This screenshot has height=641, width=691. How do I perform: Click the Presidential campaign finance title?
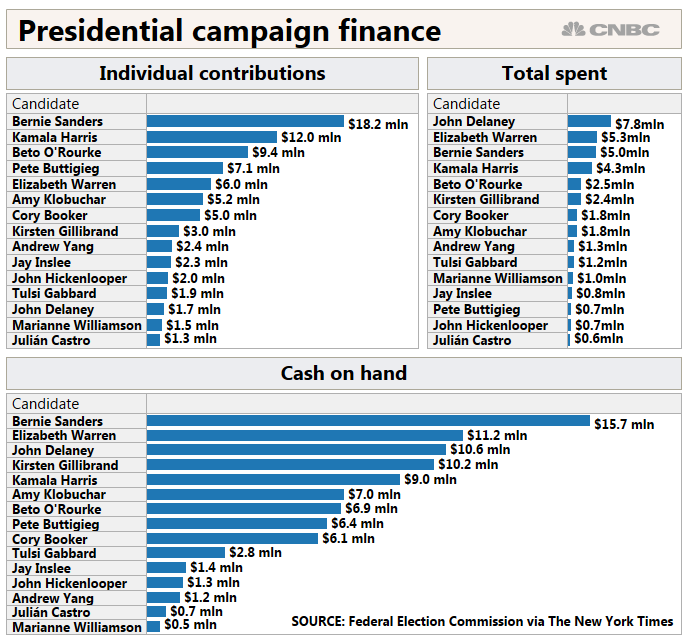coord(230,31)
